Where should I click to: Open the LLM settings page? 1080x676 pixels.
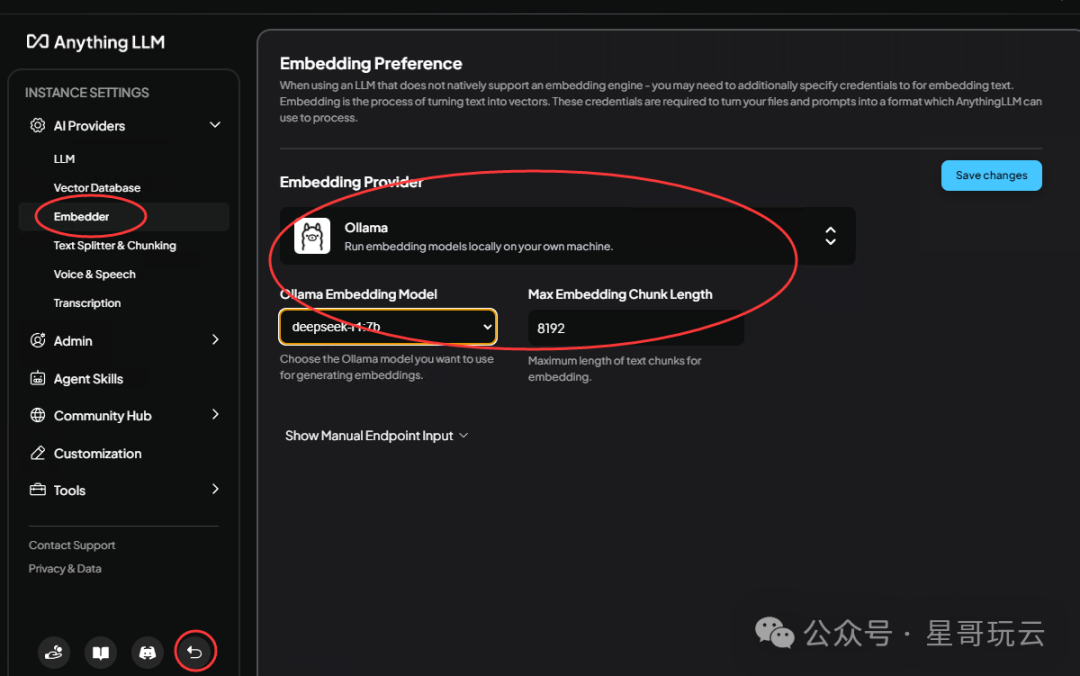coord(64,158)
